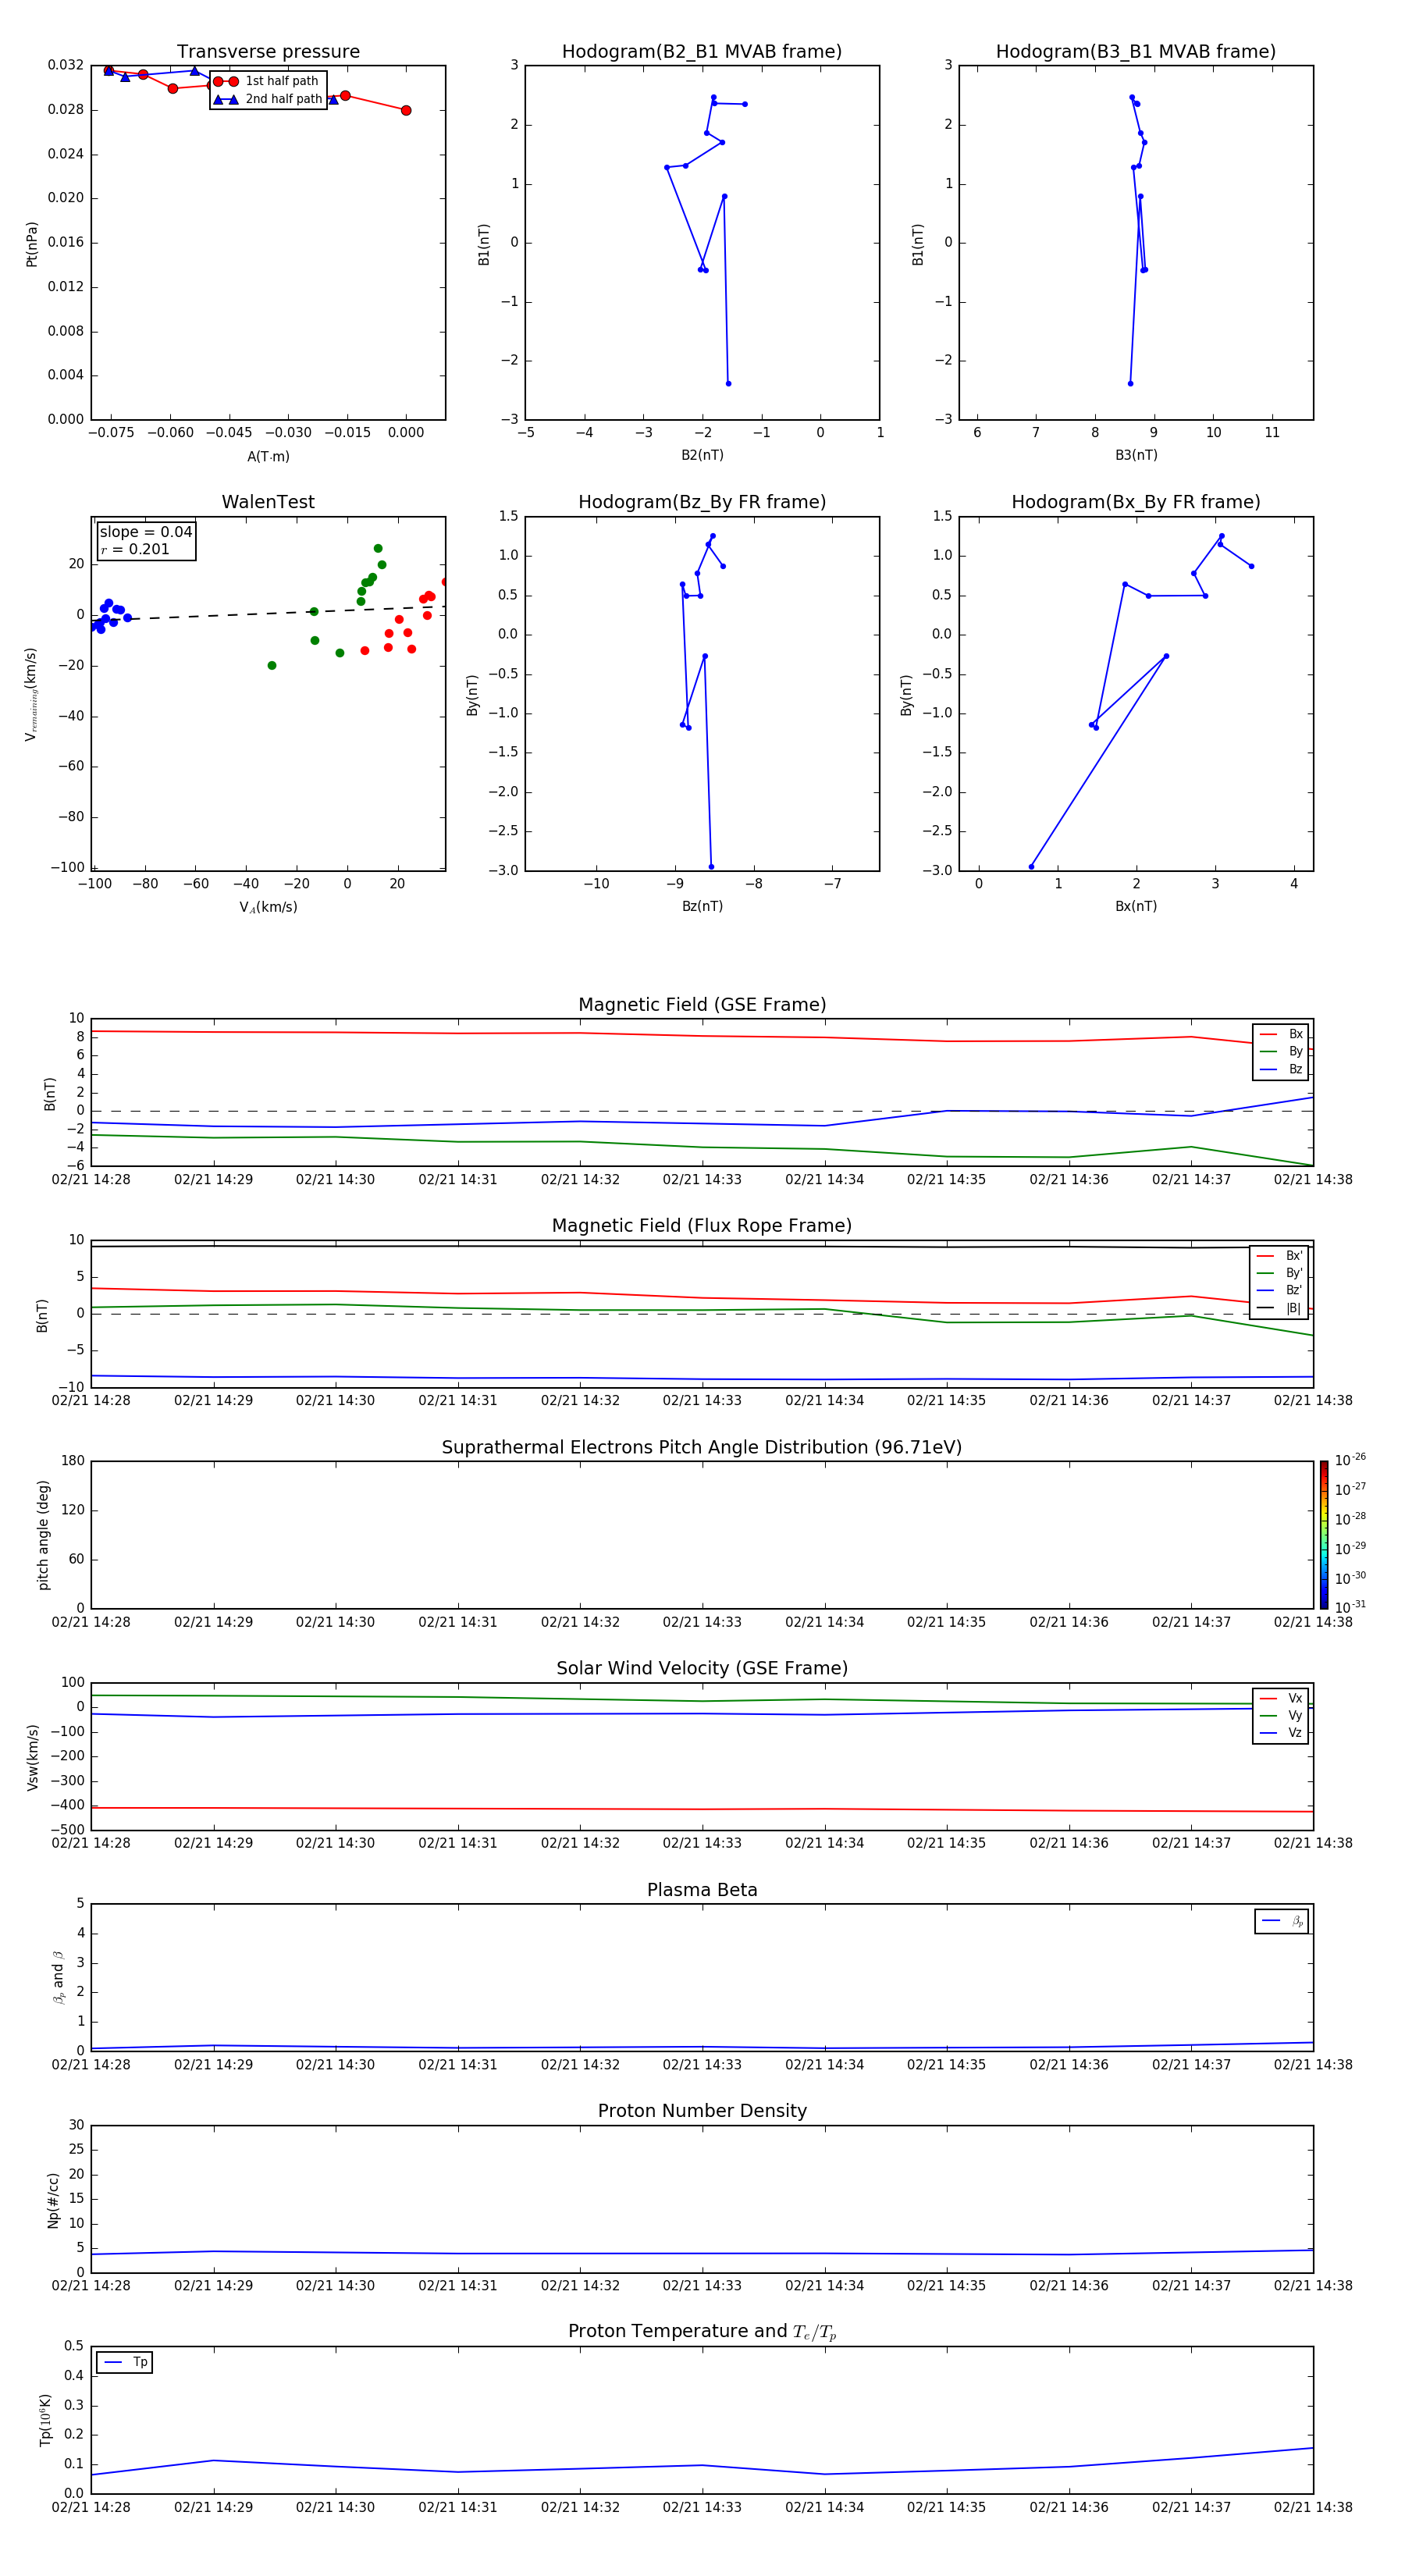Screen dimensions: 1405x2576
Task: Click the Pt(nPa) y-axis label
Action: coord(32,244)
